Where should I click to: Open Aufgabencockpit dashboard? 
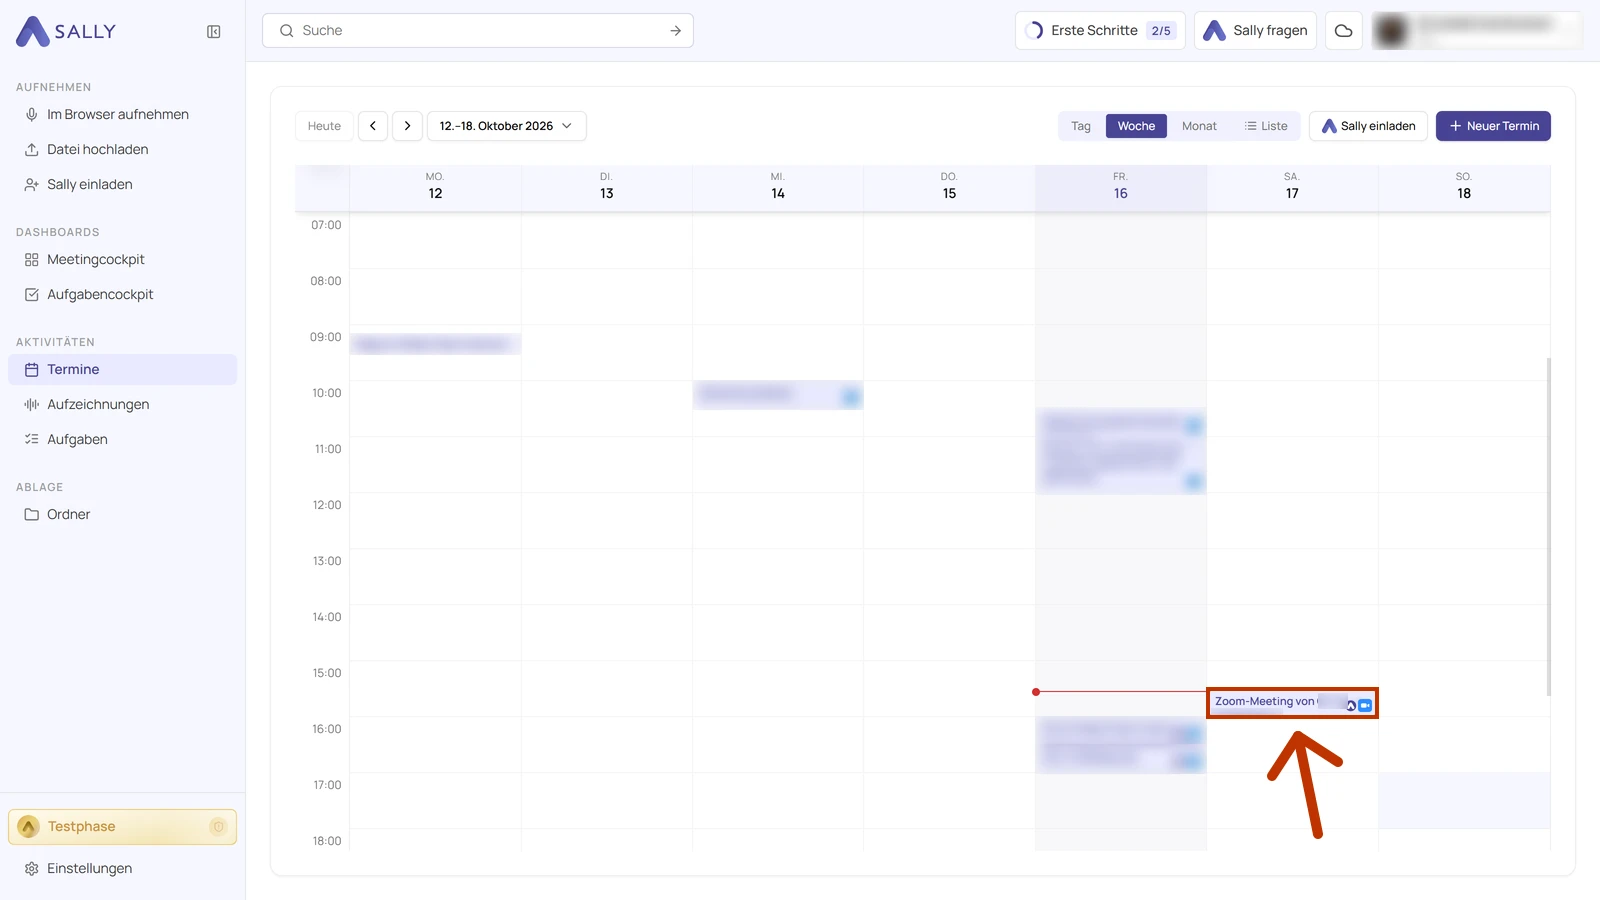pos(122,295)
